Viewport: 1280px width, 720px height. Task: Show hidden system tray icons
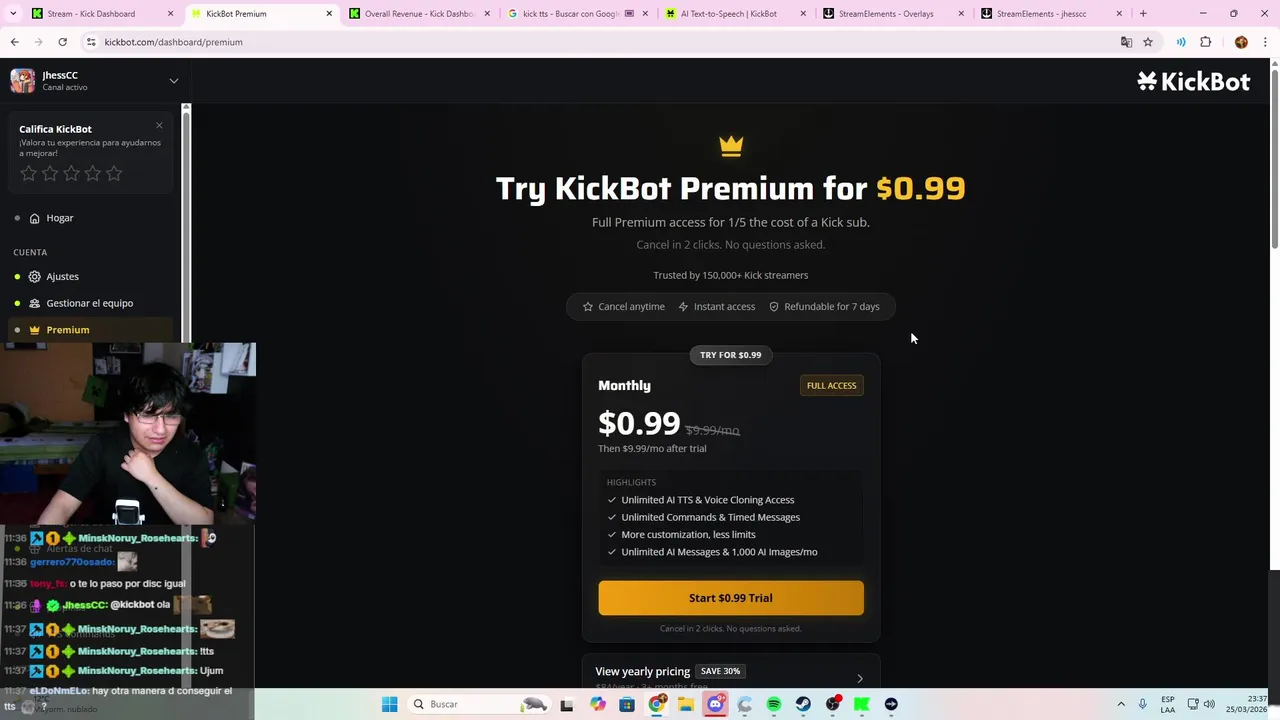tap(1121, 704)
